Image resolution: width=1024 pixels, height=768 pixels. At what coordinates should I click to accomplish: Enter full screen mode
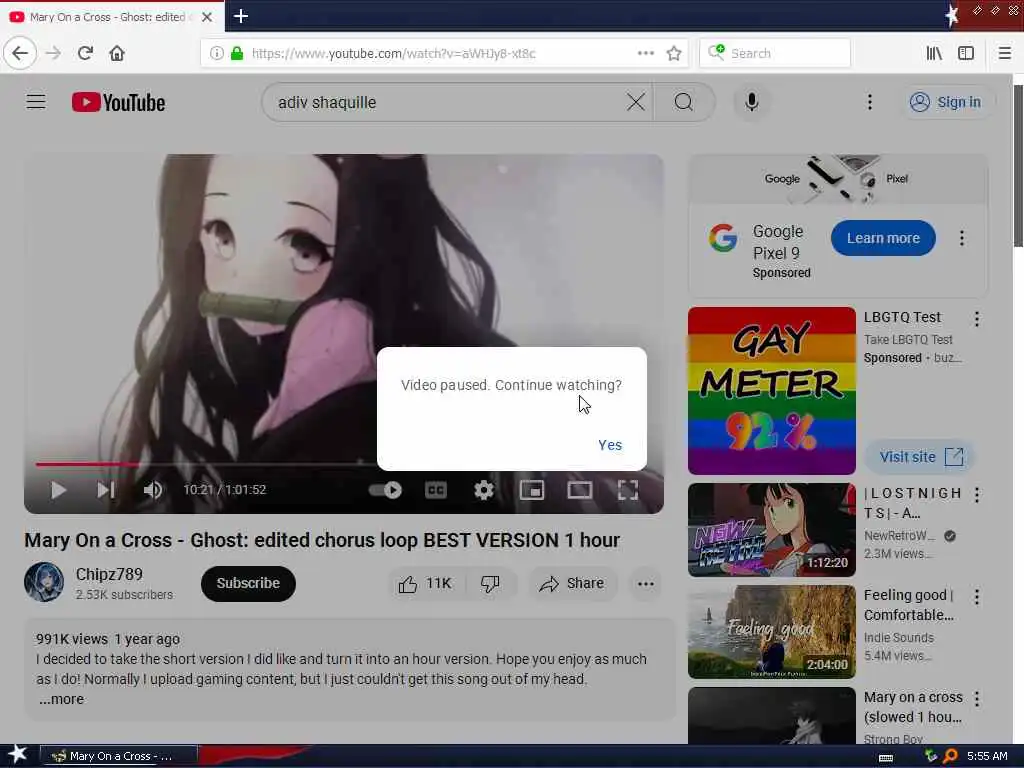[628, 490]
